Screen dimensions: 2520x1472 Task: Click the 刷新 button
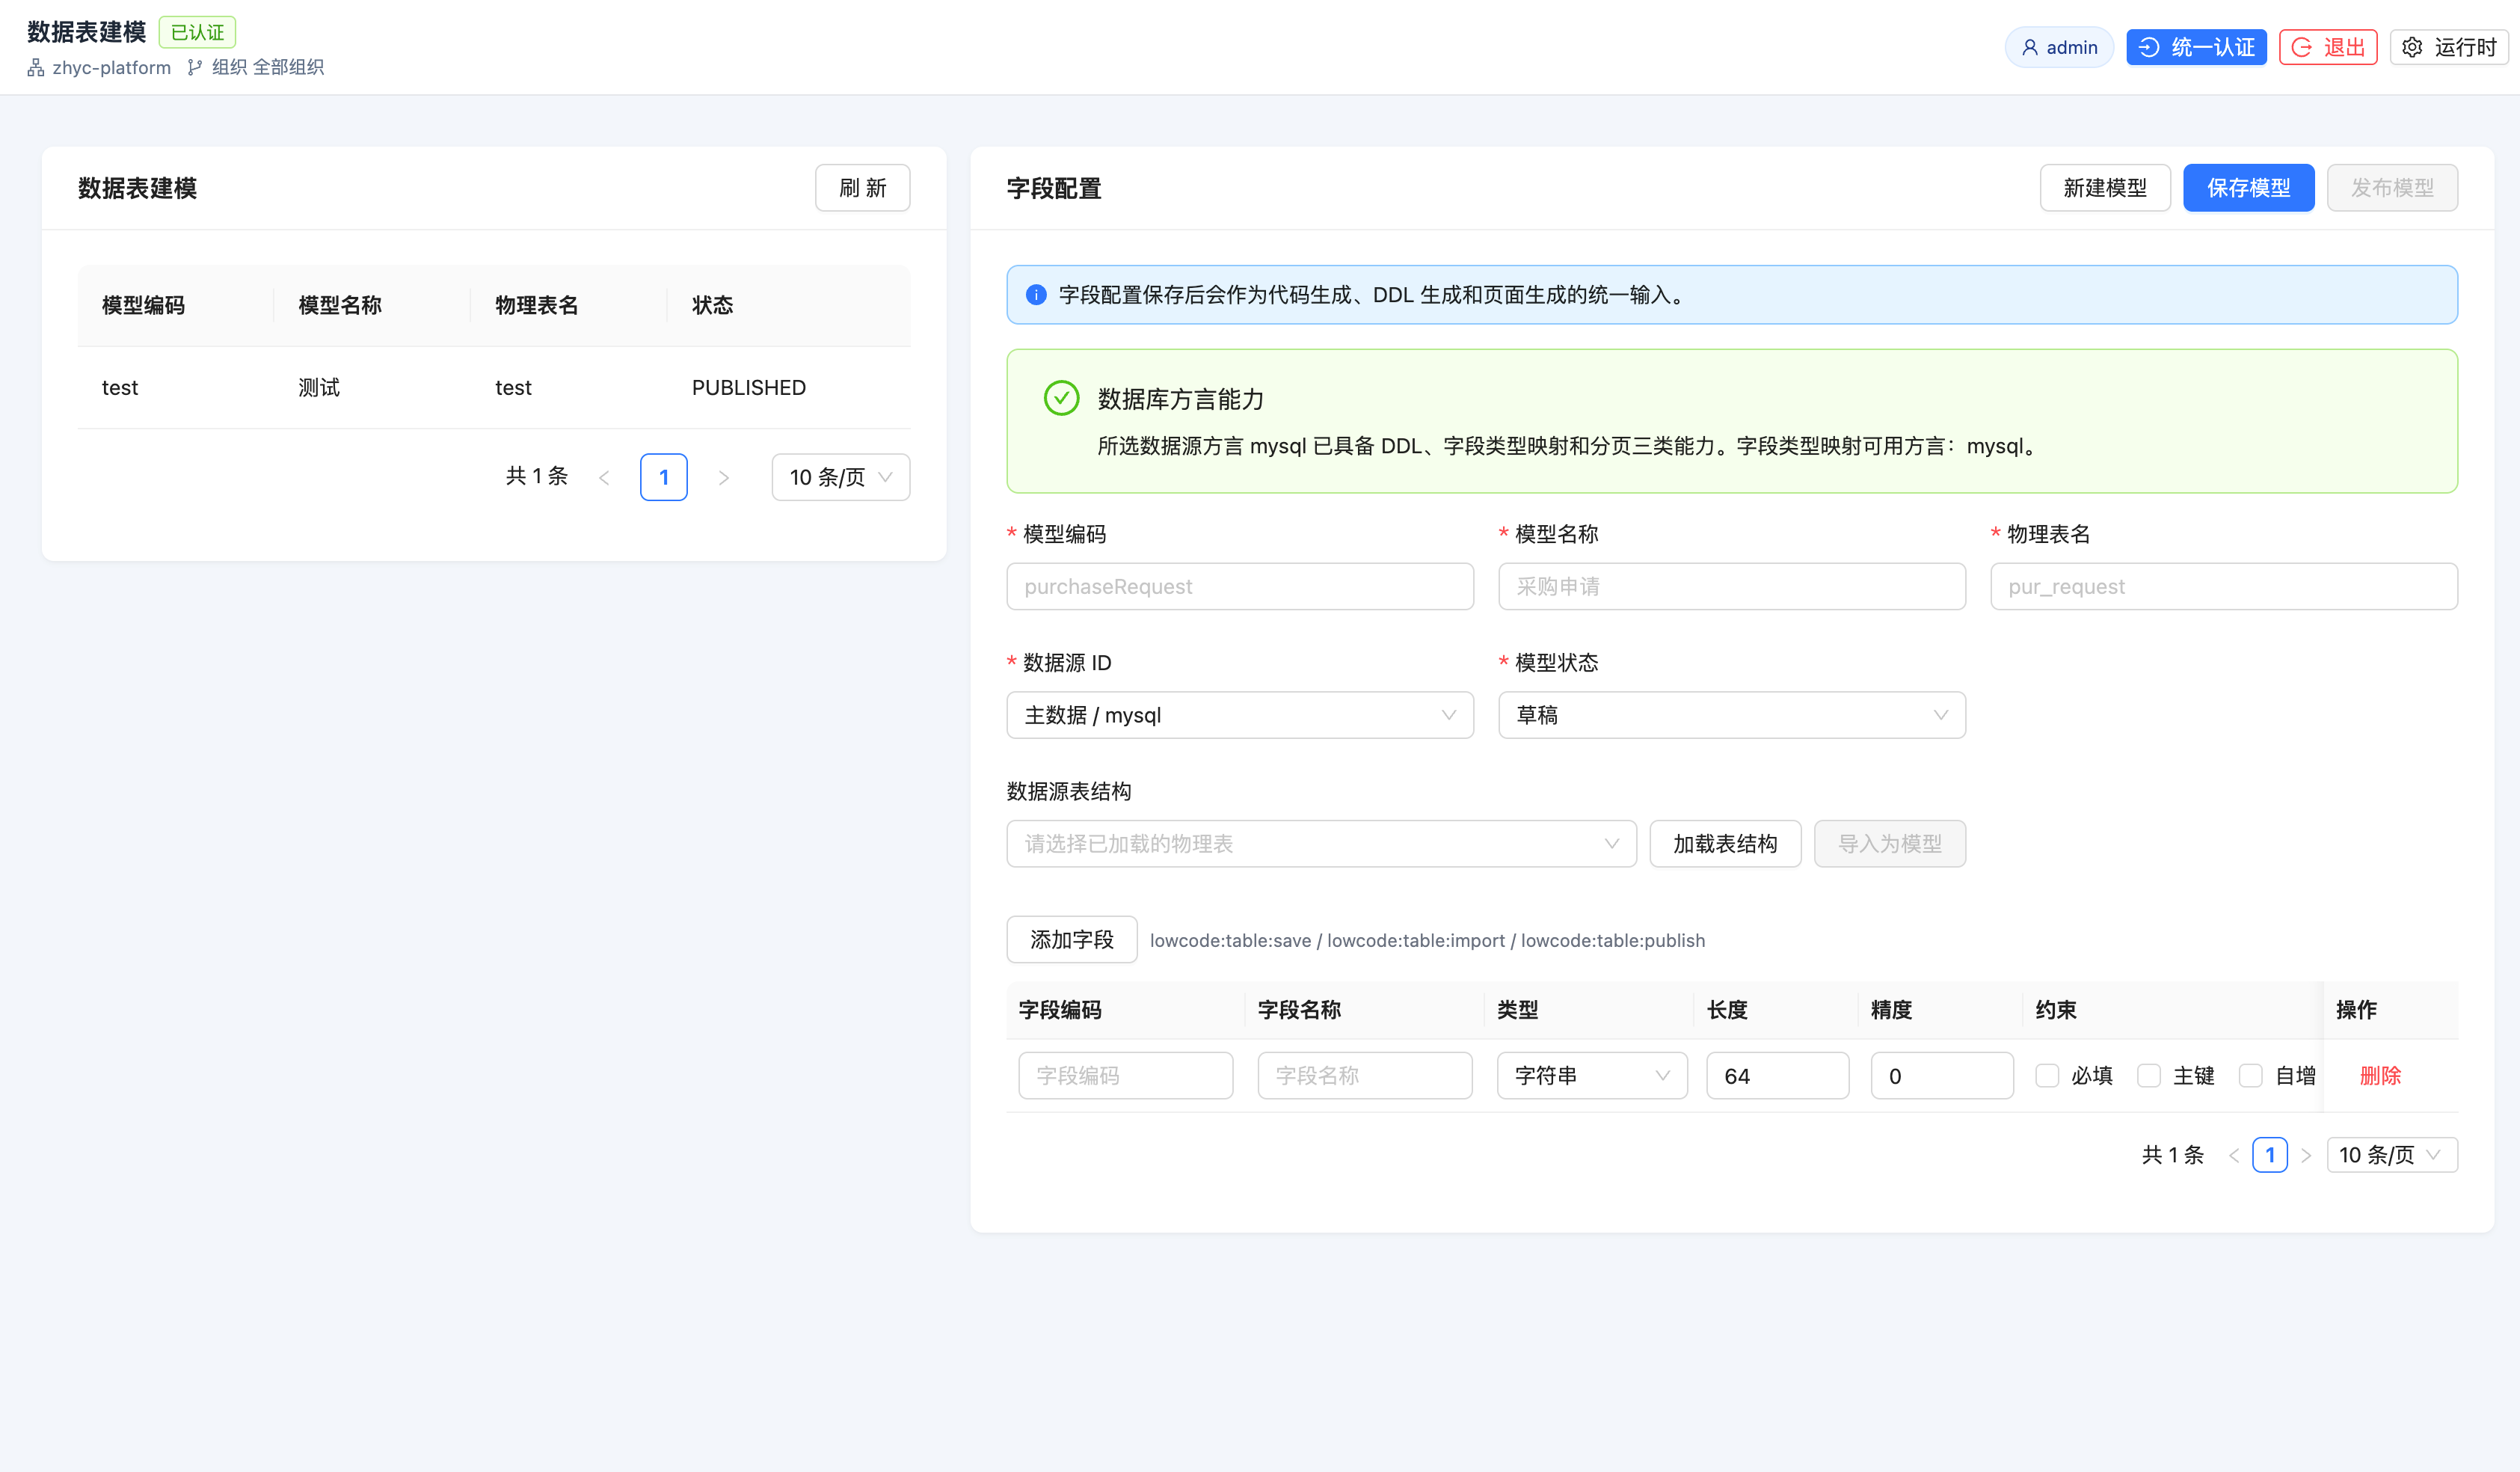click(862, 188)
